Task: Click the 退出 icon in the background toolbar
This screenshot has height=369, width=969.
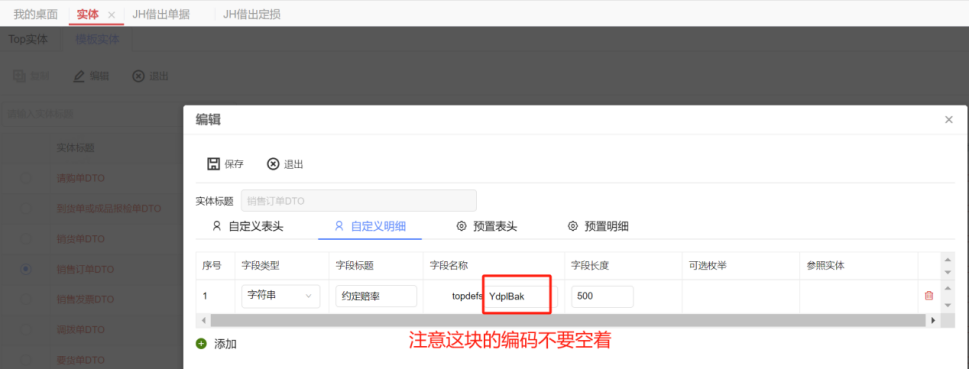Action: point(138,76)
